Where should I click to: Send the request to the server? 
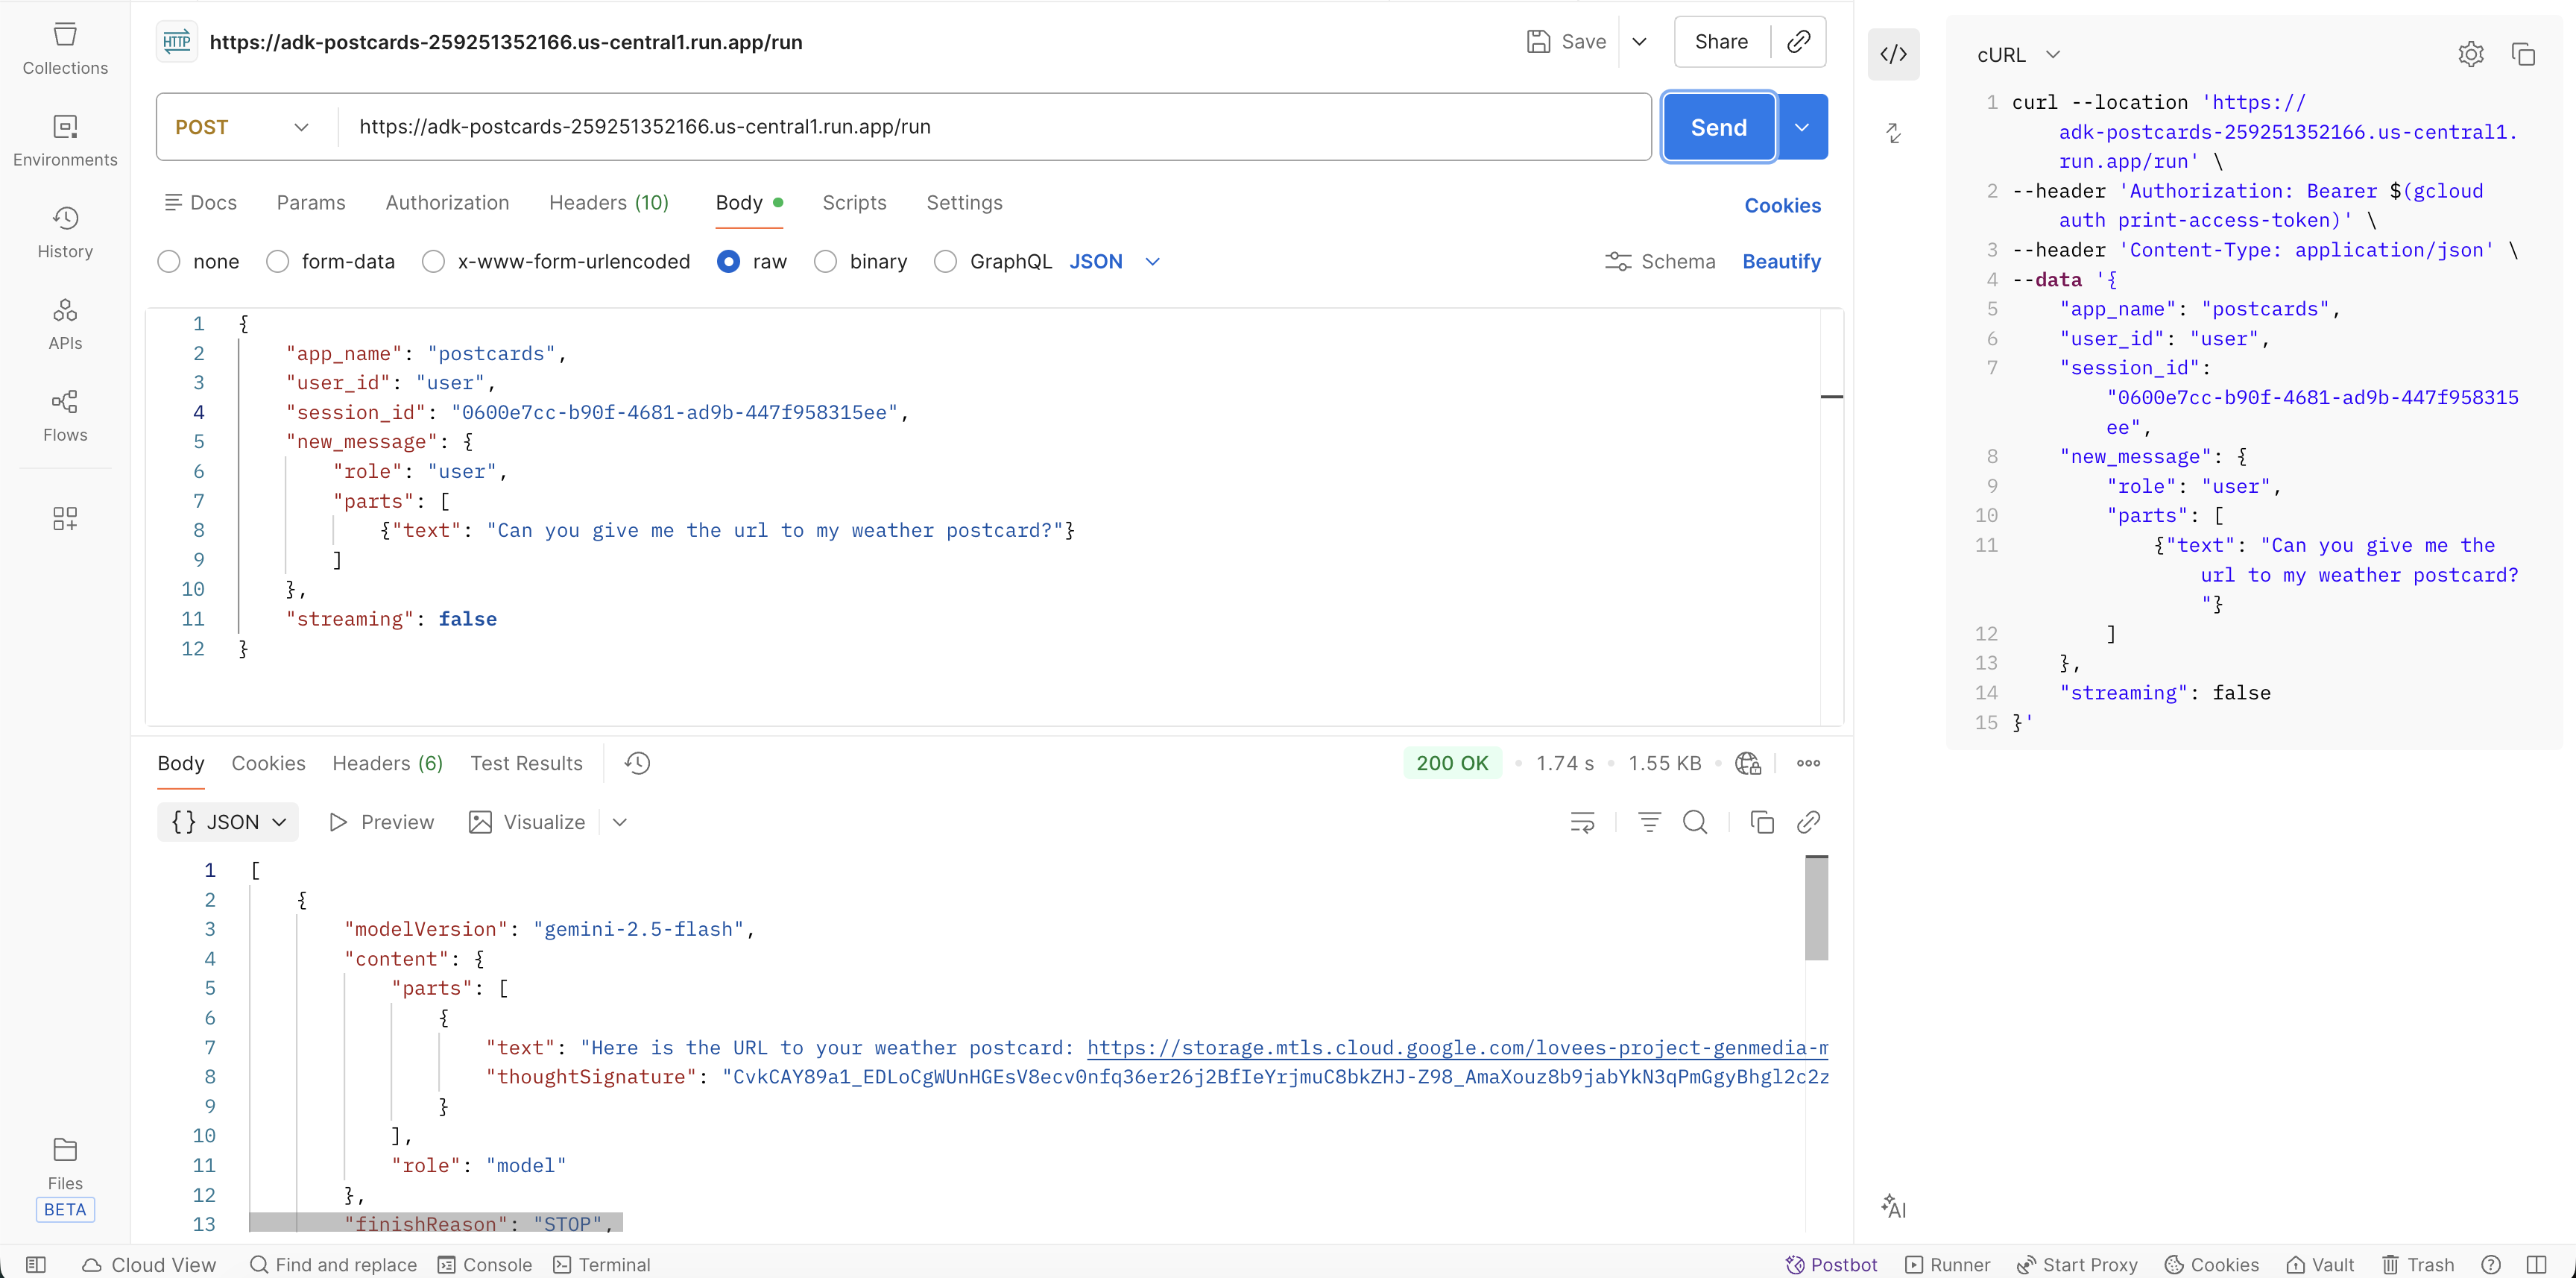[x=1717, y=127]
